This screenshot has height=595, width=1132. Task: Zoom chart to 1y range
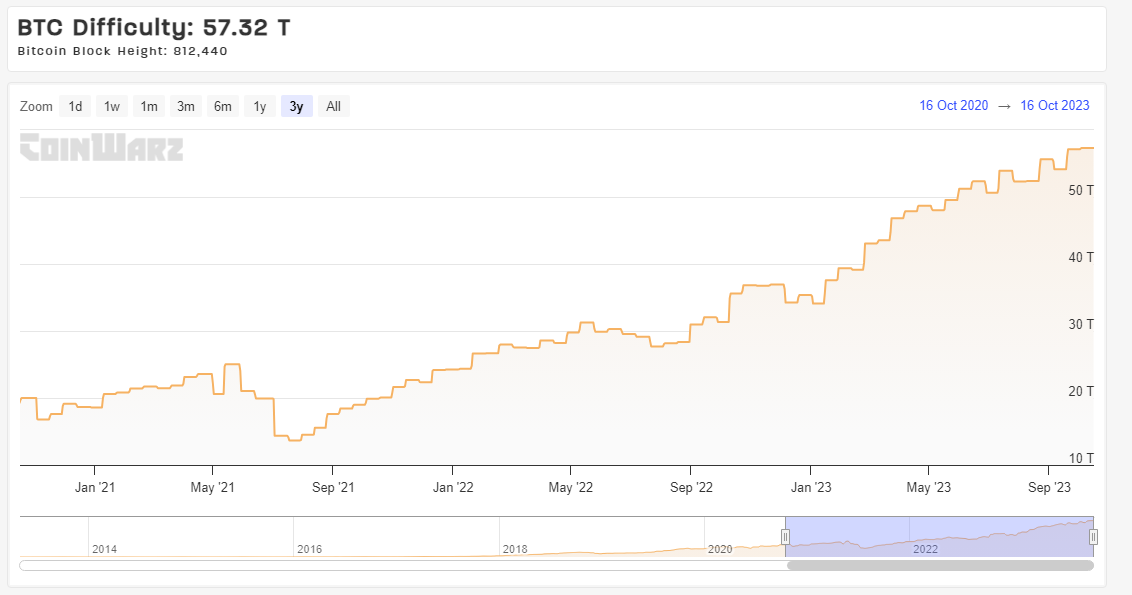(x=259, y=106)
